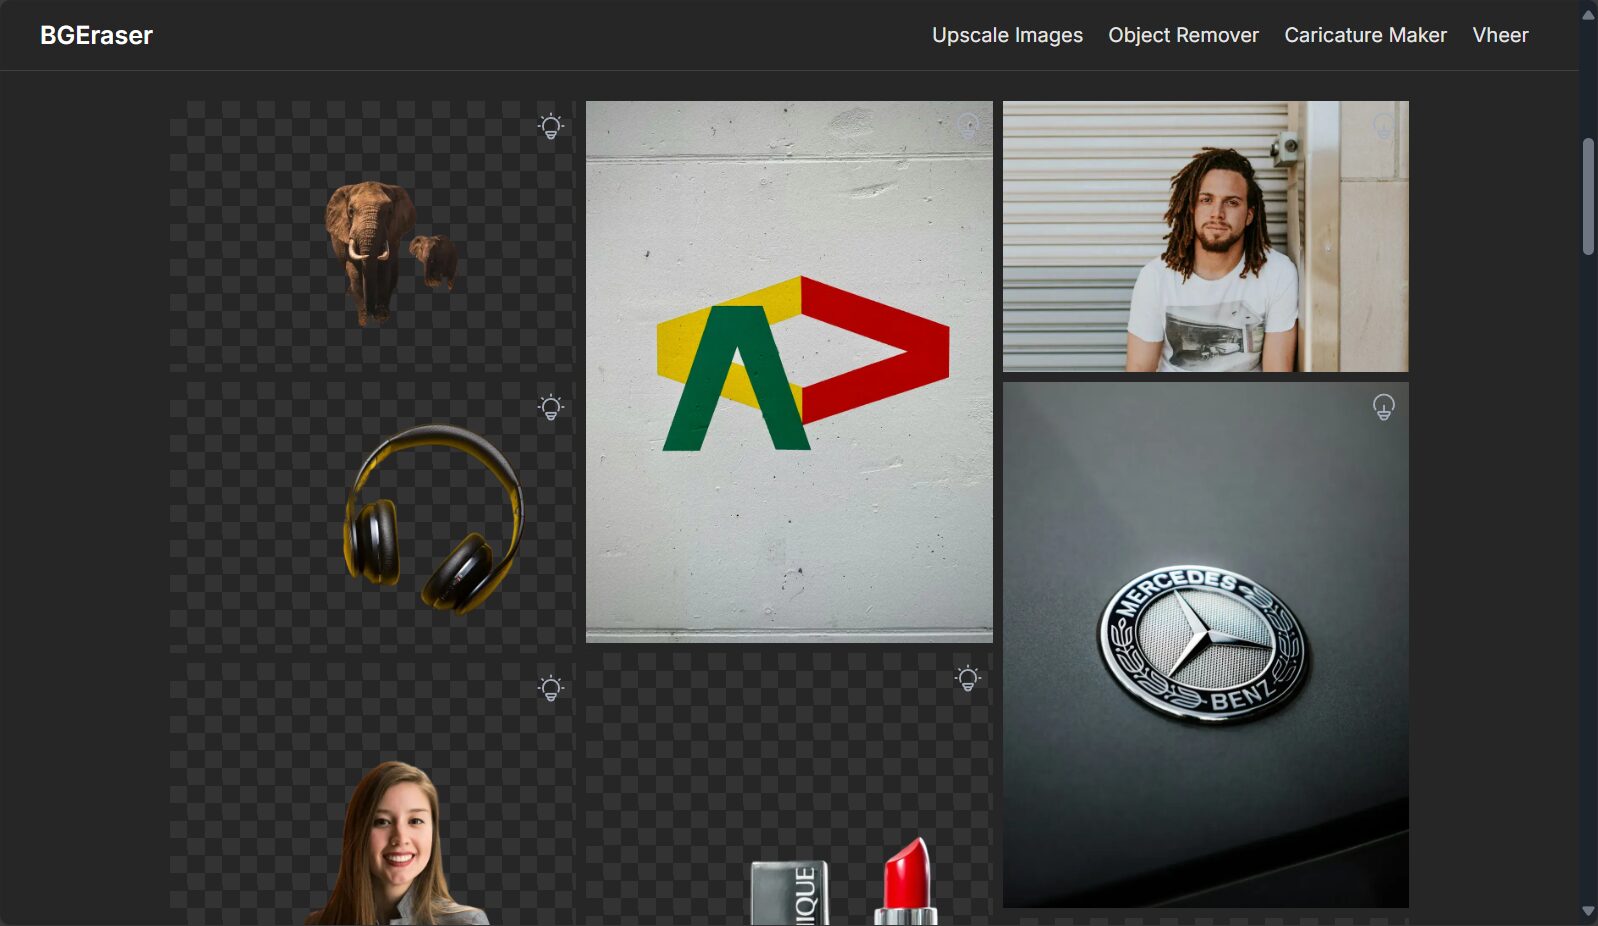Click the scrollbar down arrow
The image size is (1598, 926).
coord(1588,911)
